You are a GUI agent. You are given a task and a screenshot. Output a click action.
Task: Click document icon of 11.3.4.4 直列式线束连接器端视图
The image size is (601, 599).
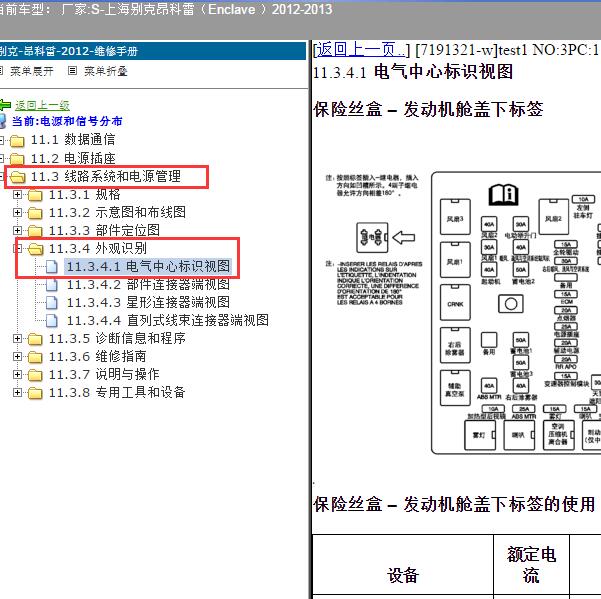52,320
